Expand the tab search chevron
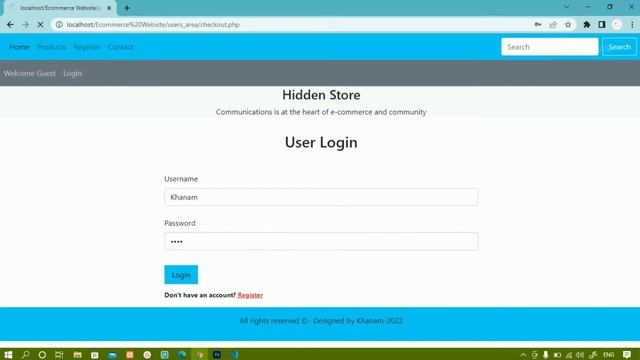This screenshot has height=360, width=640. [x=567, y=7]
